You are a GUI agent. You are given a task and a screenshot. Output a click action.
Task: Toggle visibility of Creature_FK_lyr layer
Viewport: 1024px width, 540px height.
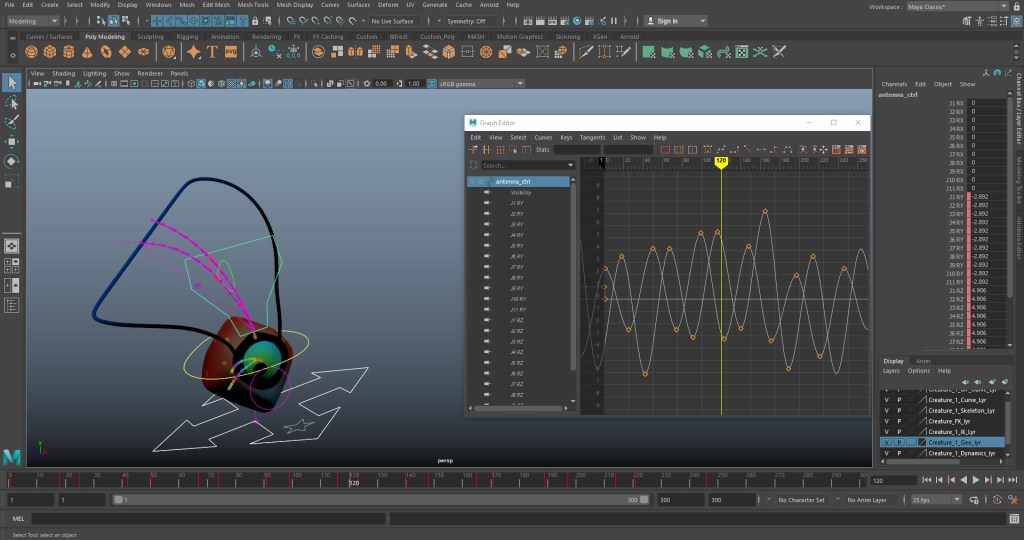(886, 421)
